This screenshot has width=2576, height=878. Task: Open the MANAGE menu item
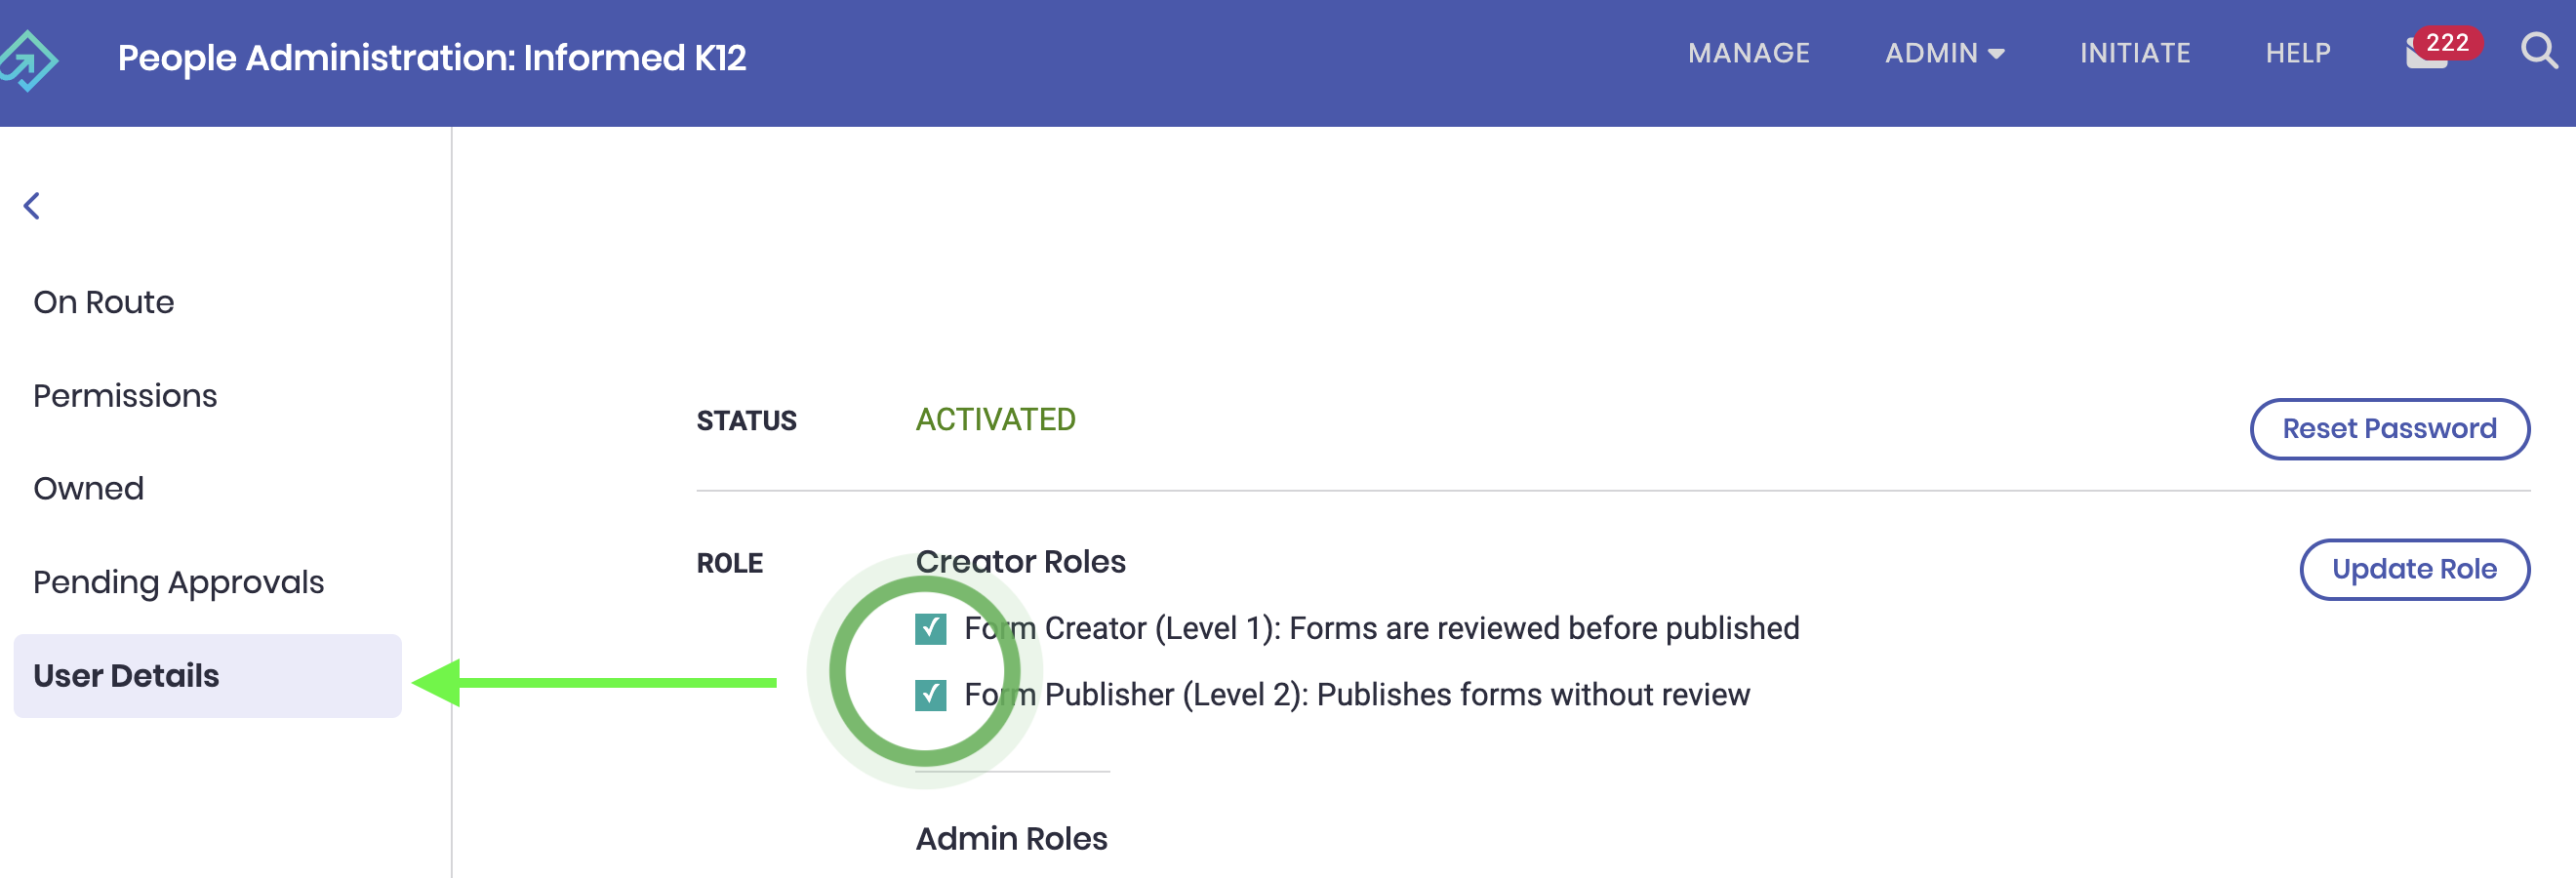coord(1748,53)
